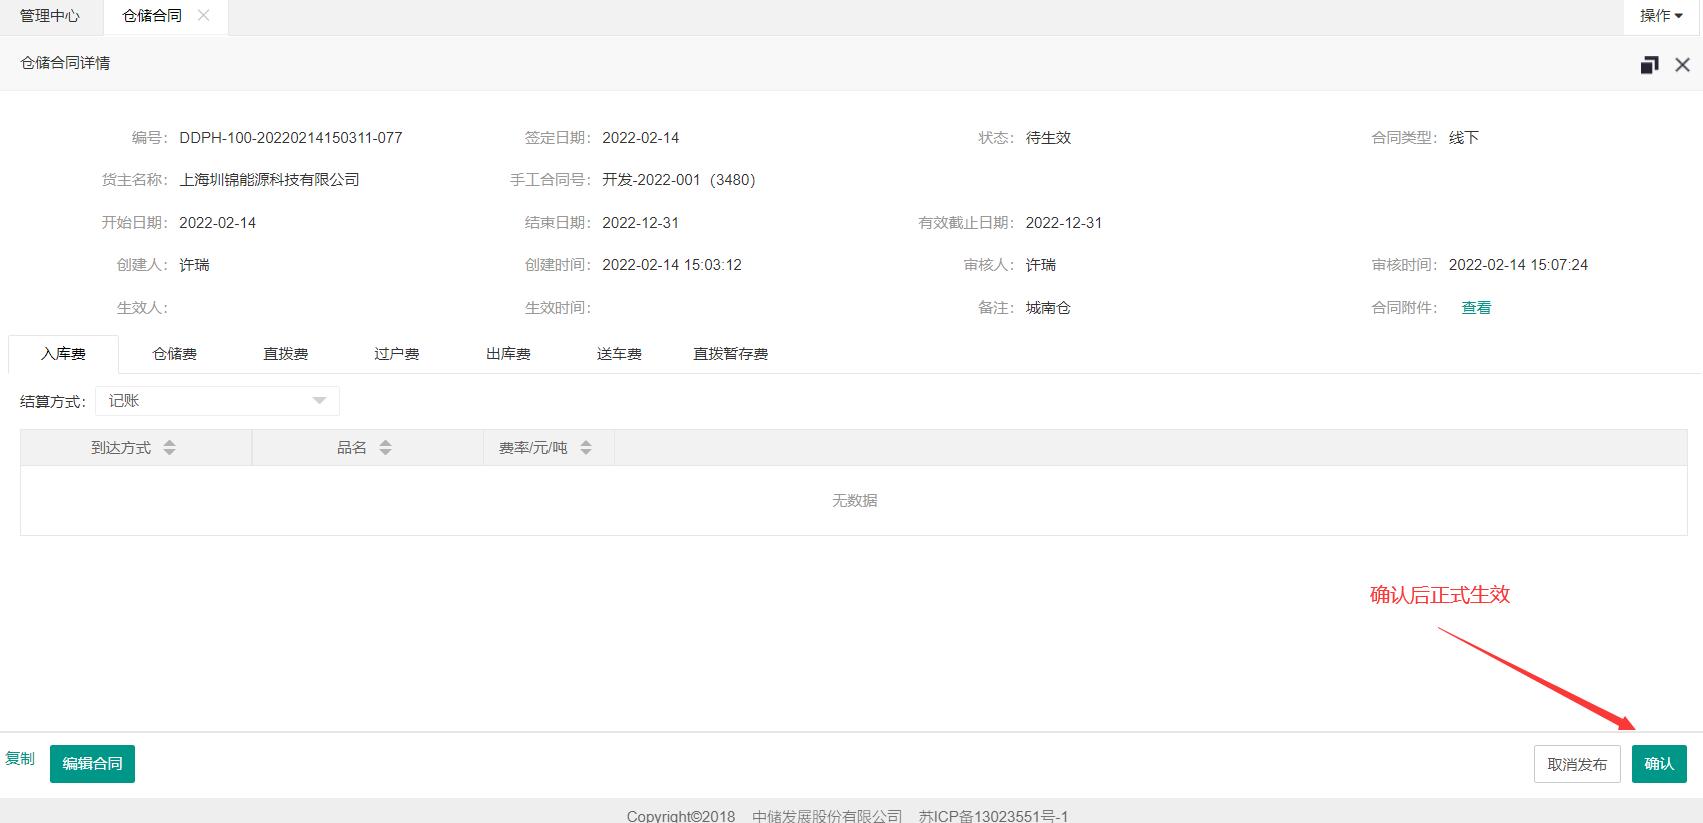The height and width of the screenshot is (823, 1703).
Task: Click the 复制 link
Action: point(20,759)
